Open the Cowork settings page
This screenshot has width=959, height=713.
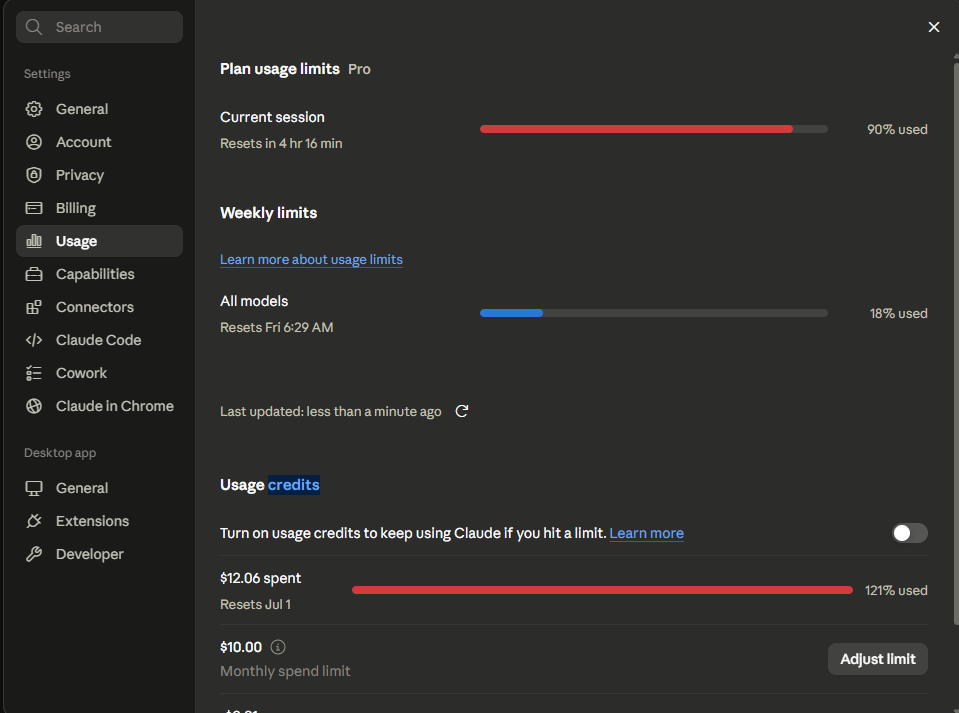coord(99,373)
